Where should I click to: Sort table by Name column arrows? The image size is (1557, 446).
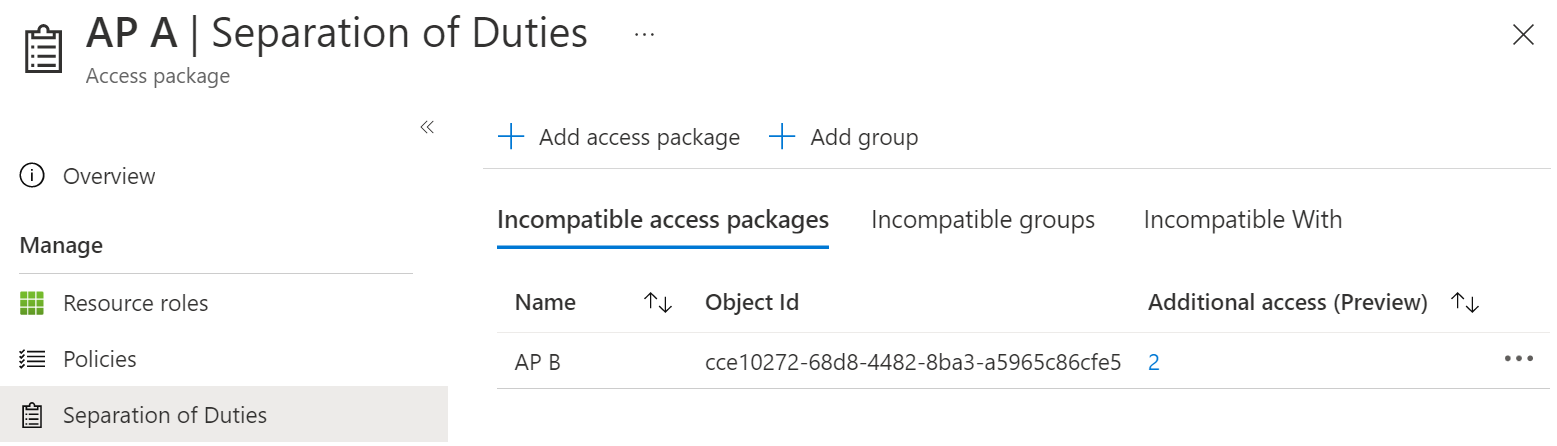[658, 302]
